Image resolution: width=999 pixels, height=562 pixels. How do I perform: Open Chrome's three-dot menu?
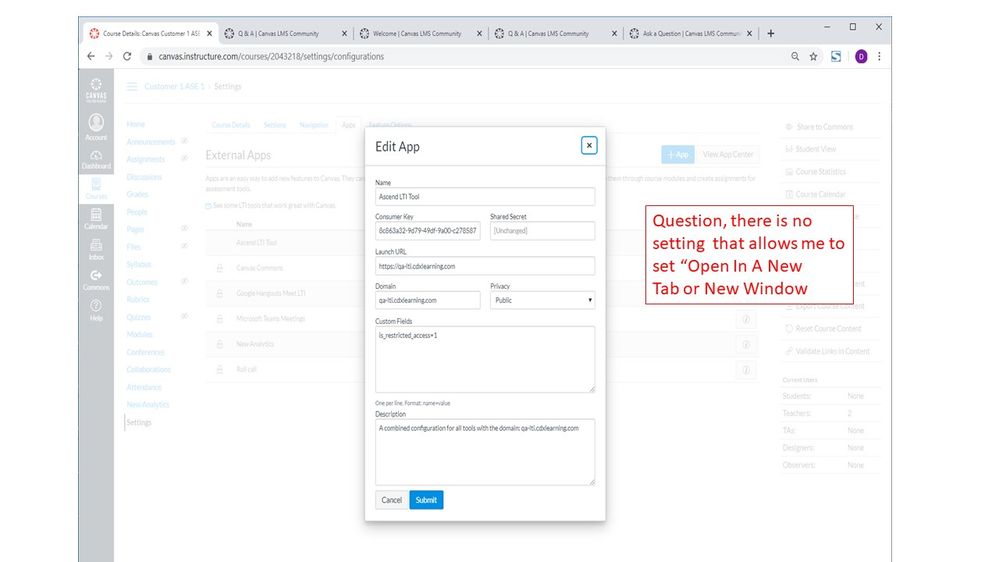click(x=879, y=57)
